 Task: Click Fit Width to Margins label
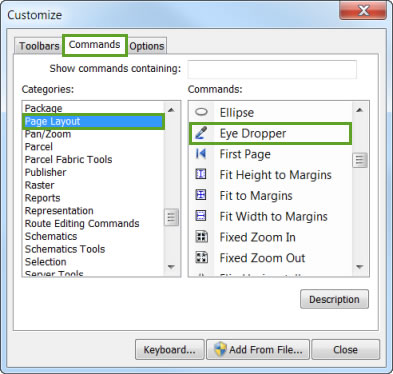tap(273, 216)
